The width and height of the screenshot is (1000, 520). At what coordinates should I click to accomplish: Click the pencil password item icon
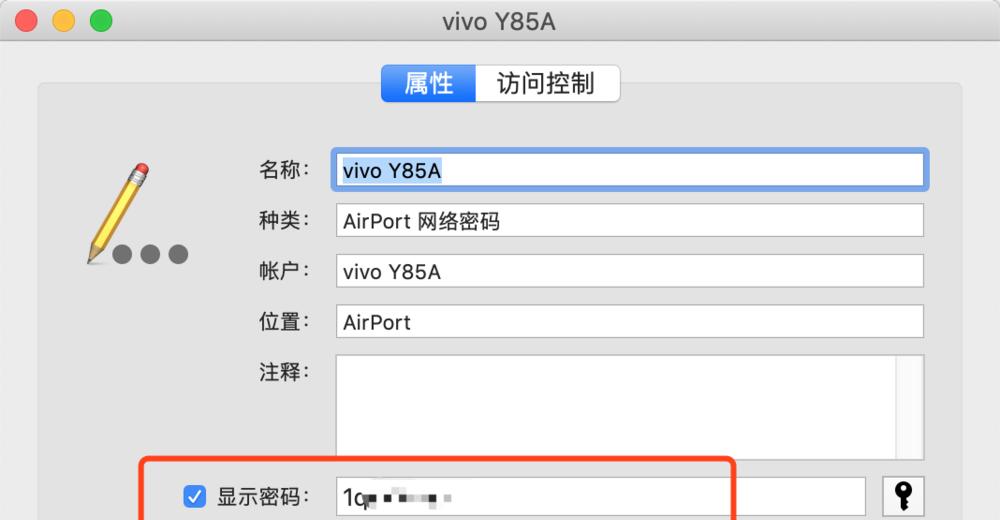point(138,214)
